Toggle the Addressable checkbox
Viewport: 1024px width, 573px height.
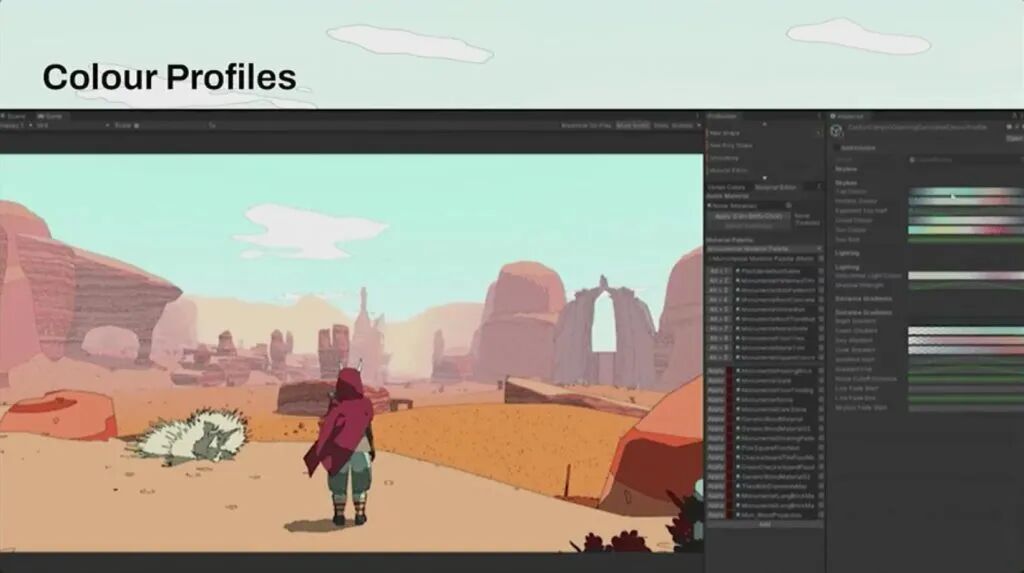coord(839,148)
